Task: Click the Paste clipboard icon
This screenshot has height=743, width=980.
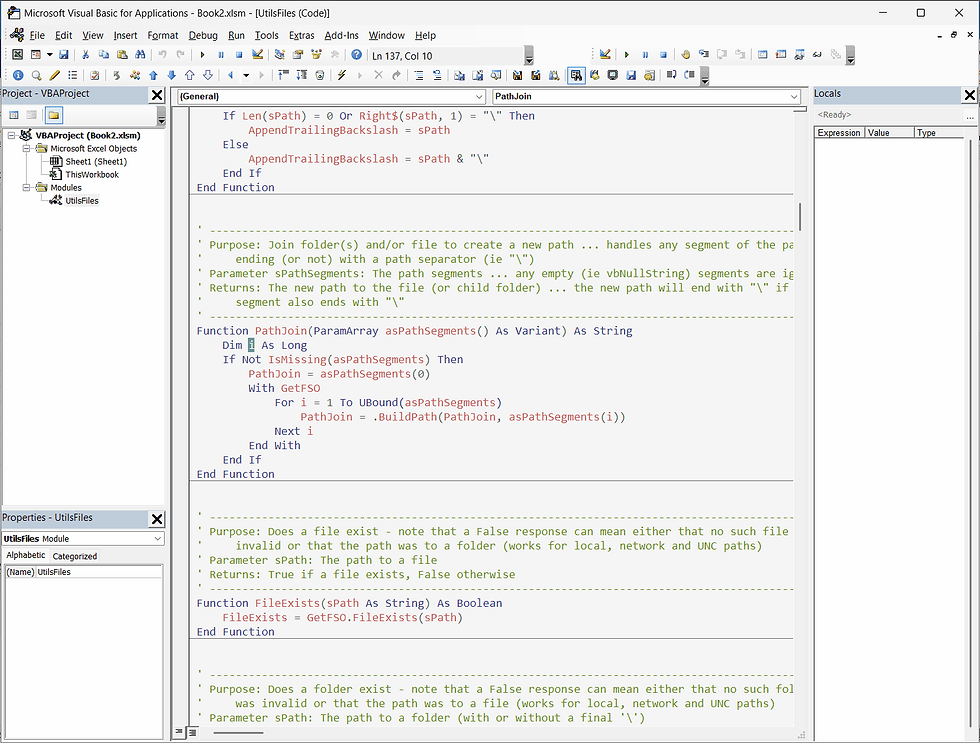Action: (122, 55)
